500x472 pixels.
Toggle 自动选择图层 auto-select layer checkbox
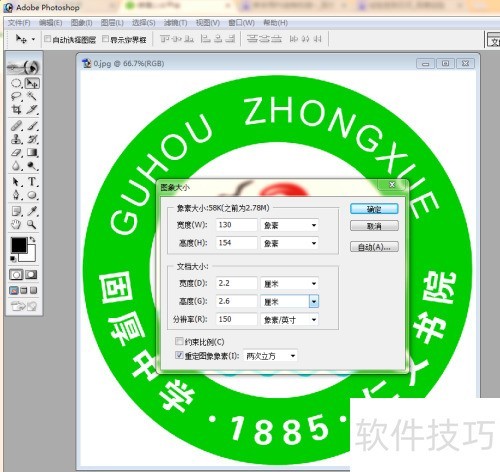[x=48, y=39]
